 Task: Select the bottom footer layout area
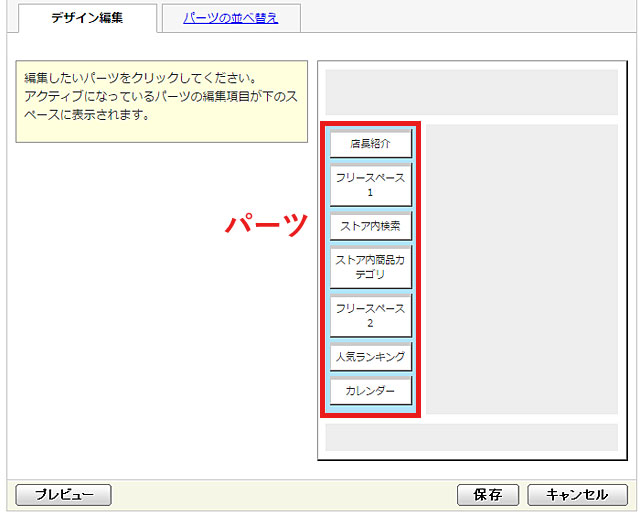(x=471, y=437)
